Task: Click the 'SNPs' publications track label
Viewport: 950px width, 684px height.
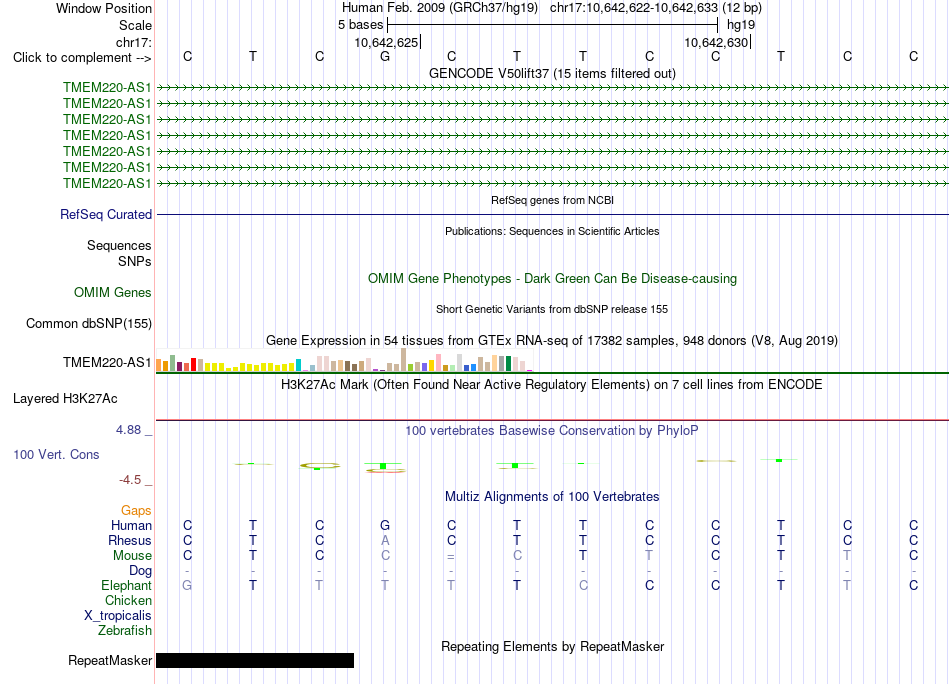Action: tap(135, 261)
